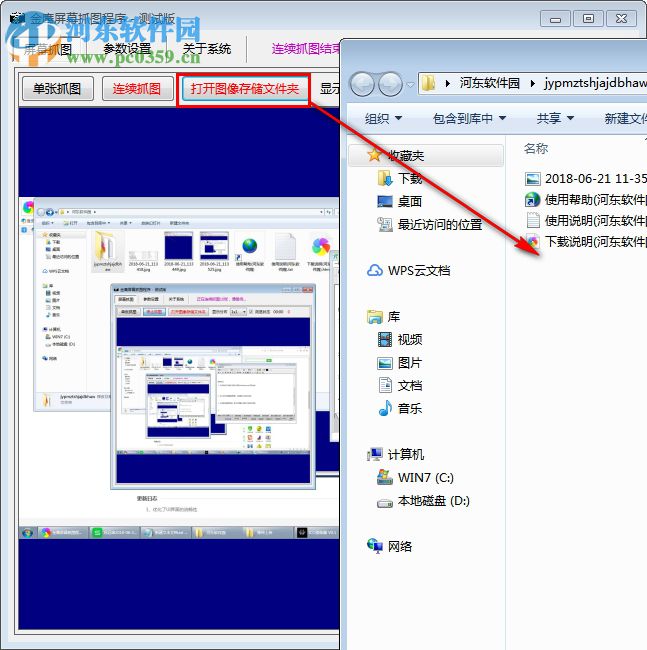The height and width of the screenshot is (650, 647).
Task: Click the 下载 folder icon
Action: click(385, 178)
